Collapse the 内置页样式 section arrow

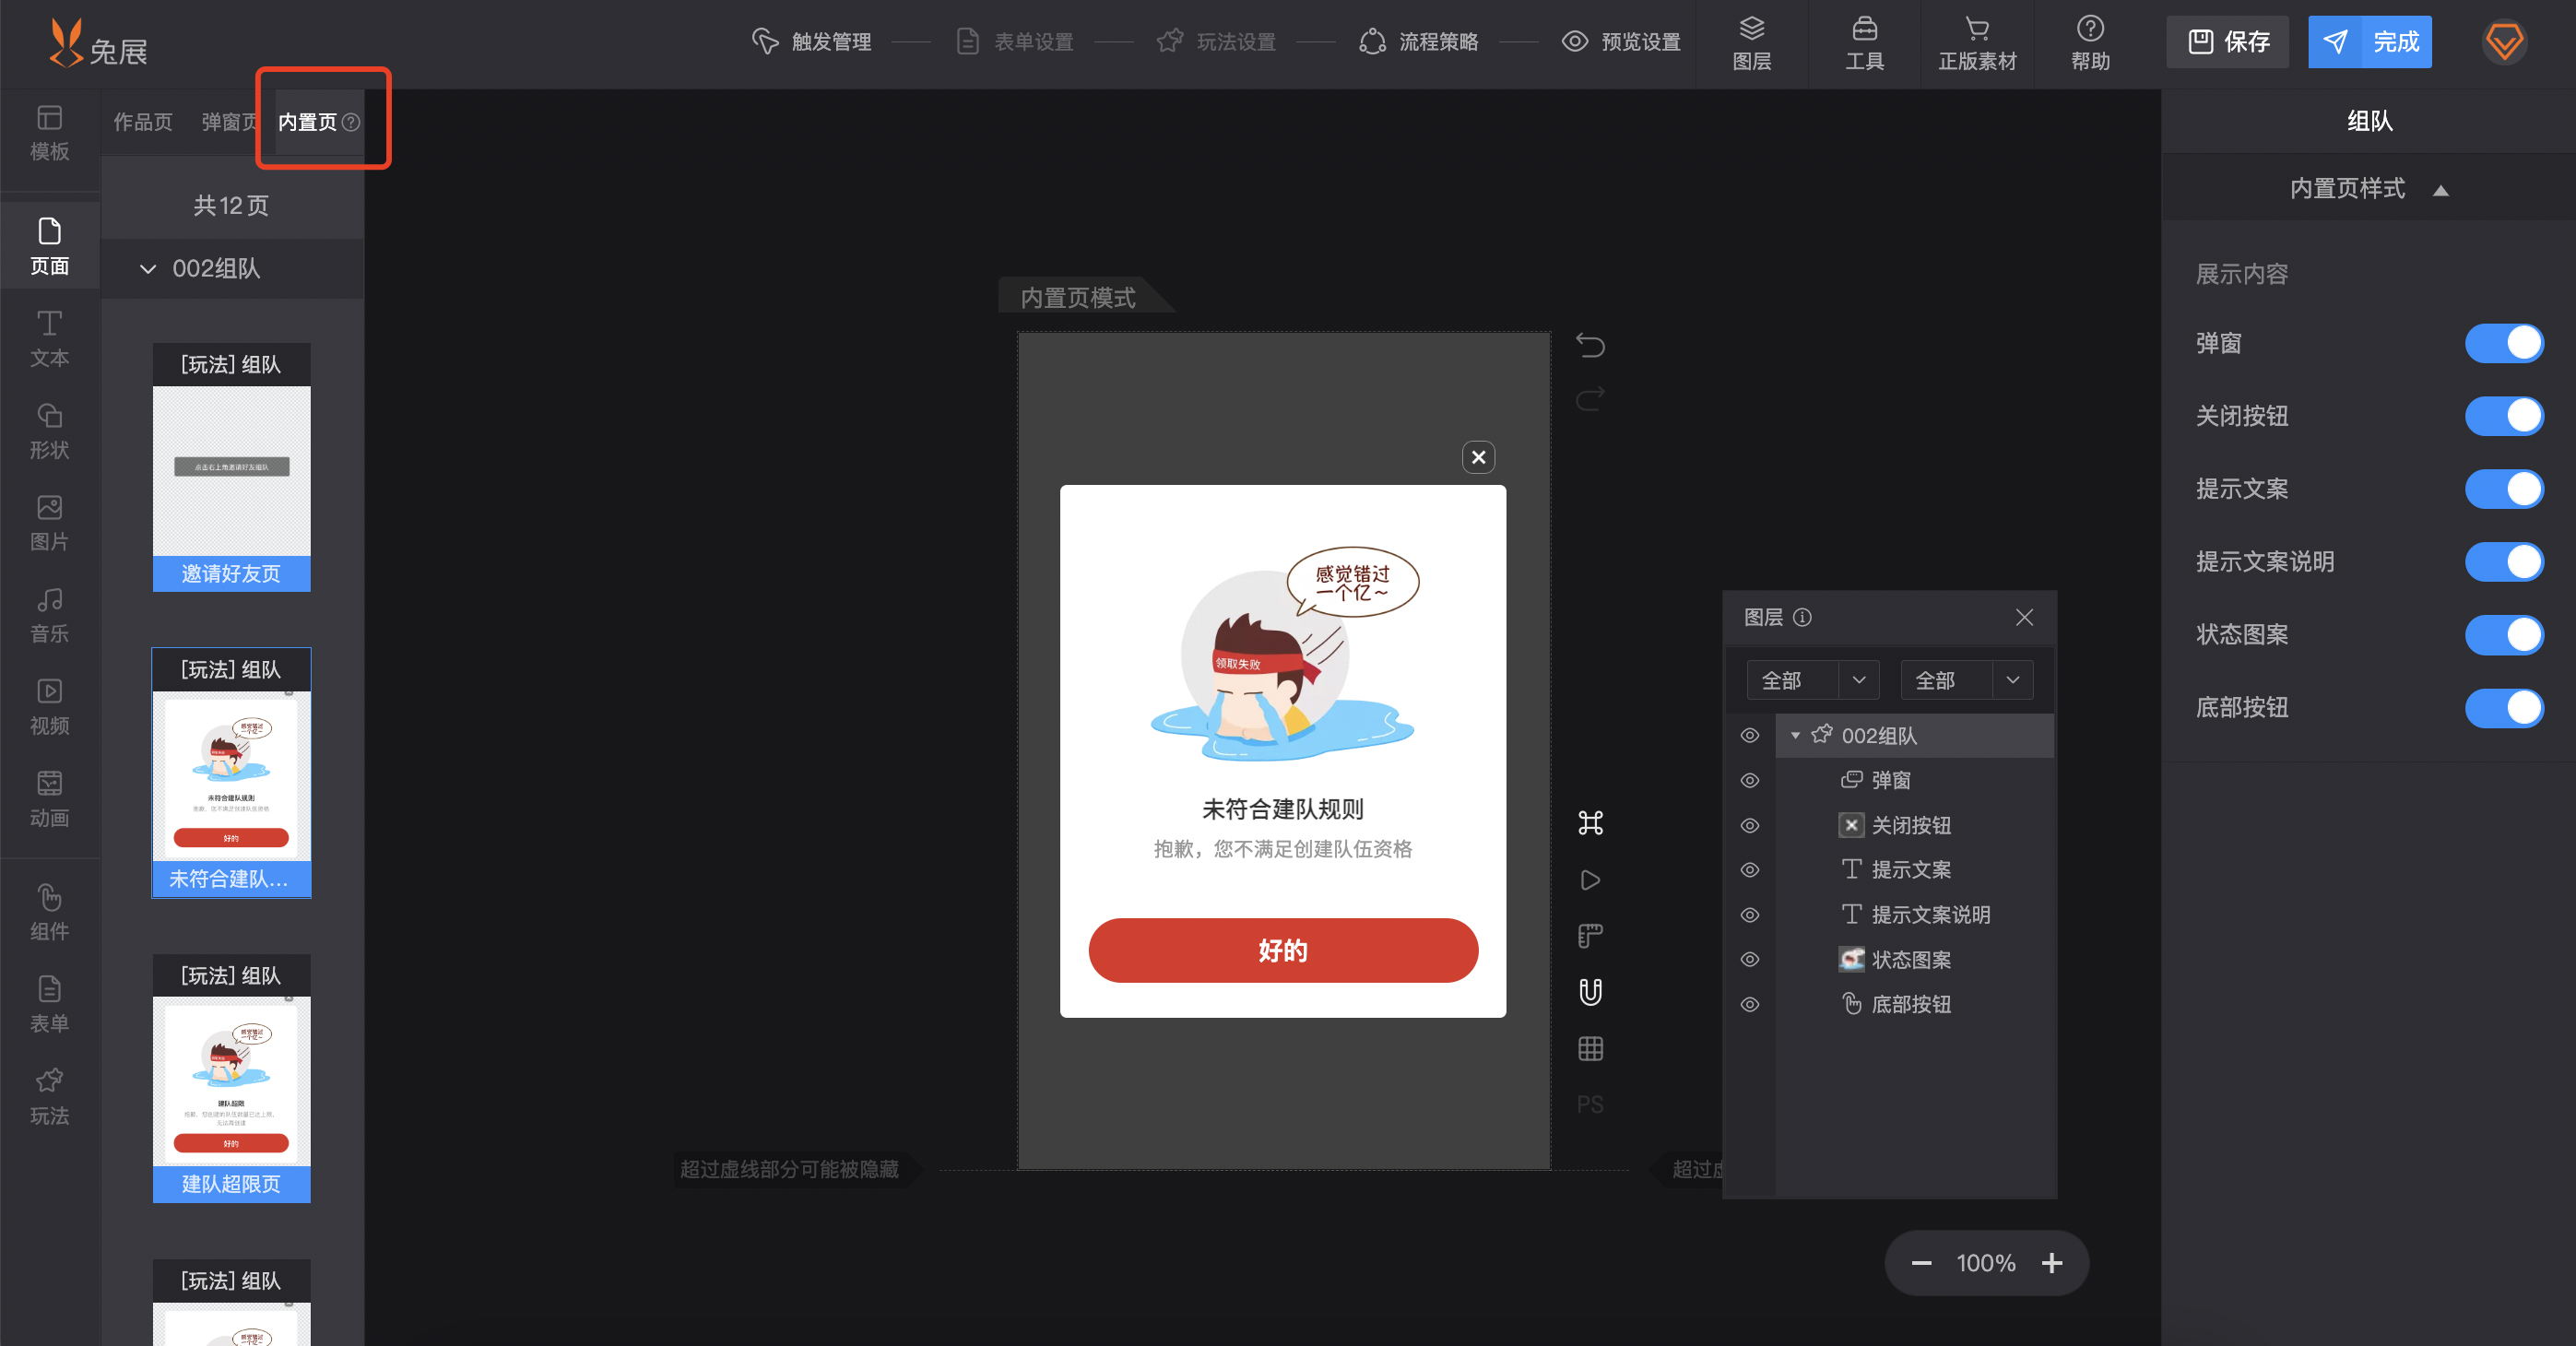2440,190
